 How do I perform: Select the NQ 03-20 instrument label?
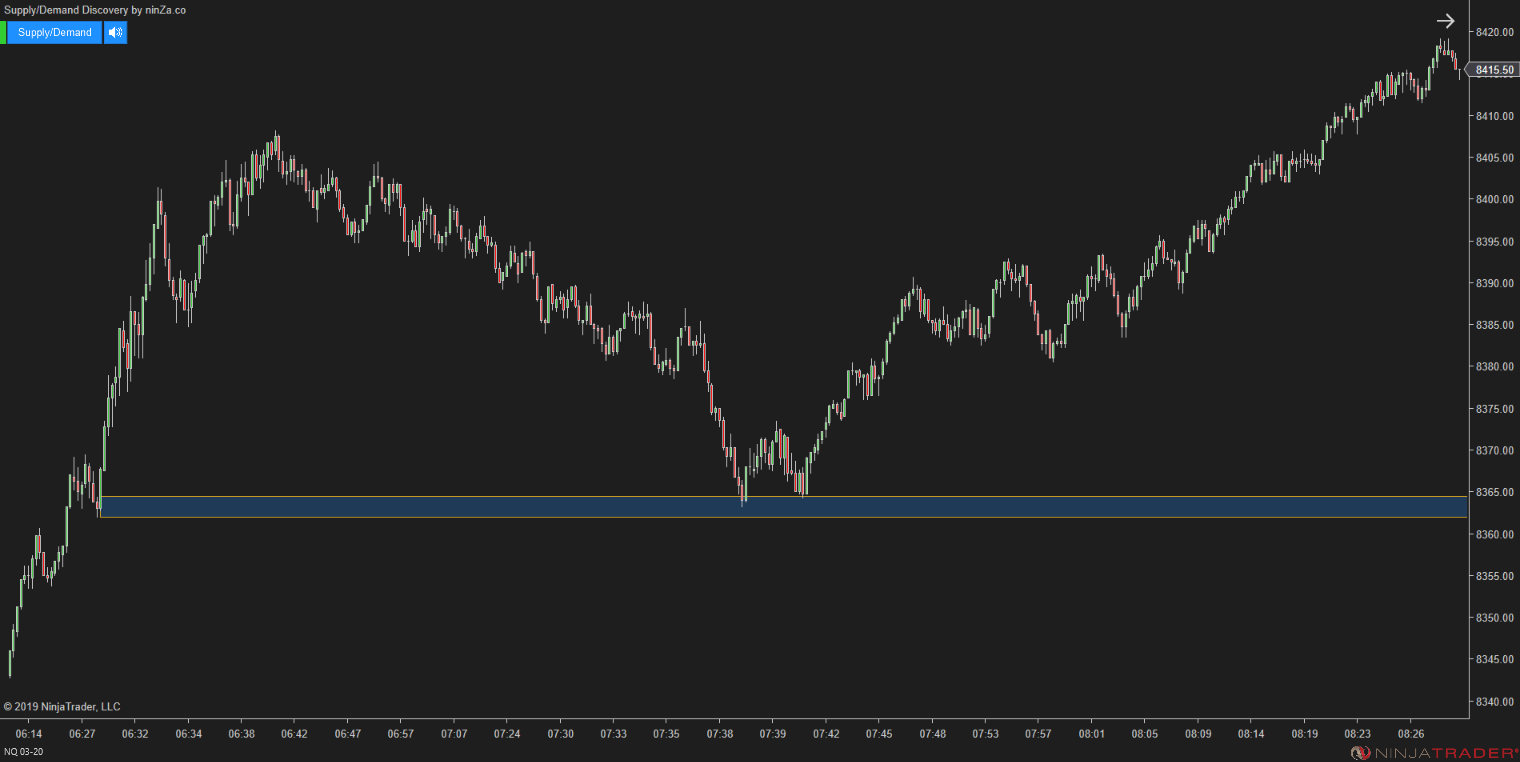24,751
